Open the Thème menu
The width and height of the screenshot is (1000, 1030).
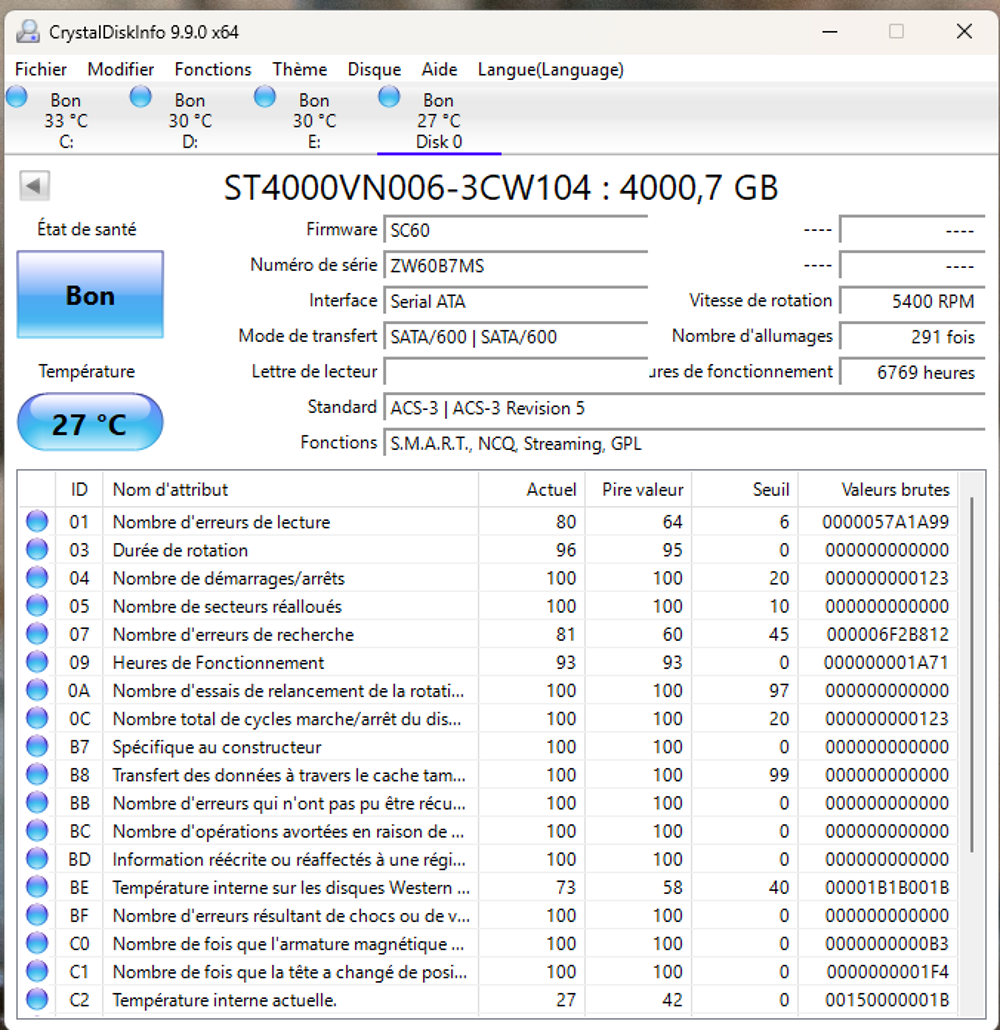[300, 70]
